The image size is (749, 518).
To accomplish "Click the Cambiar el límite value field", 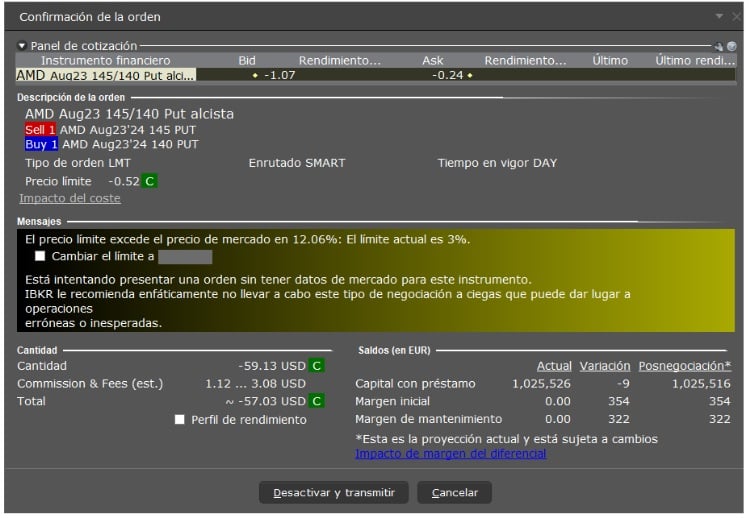I will point(185,257).
